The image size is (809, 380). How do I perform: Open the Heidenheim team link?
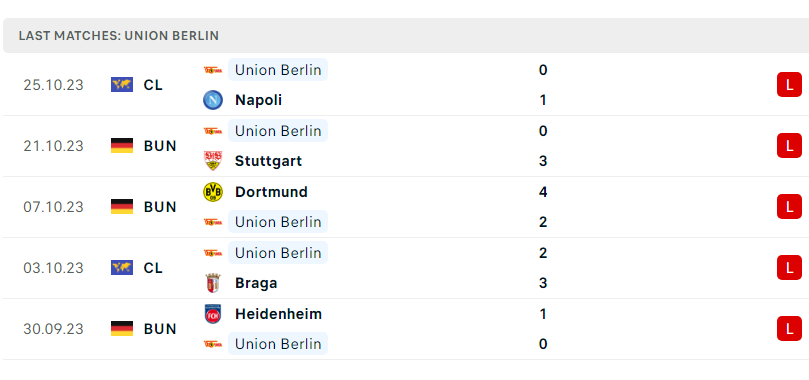point(278,314)
